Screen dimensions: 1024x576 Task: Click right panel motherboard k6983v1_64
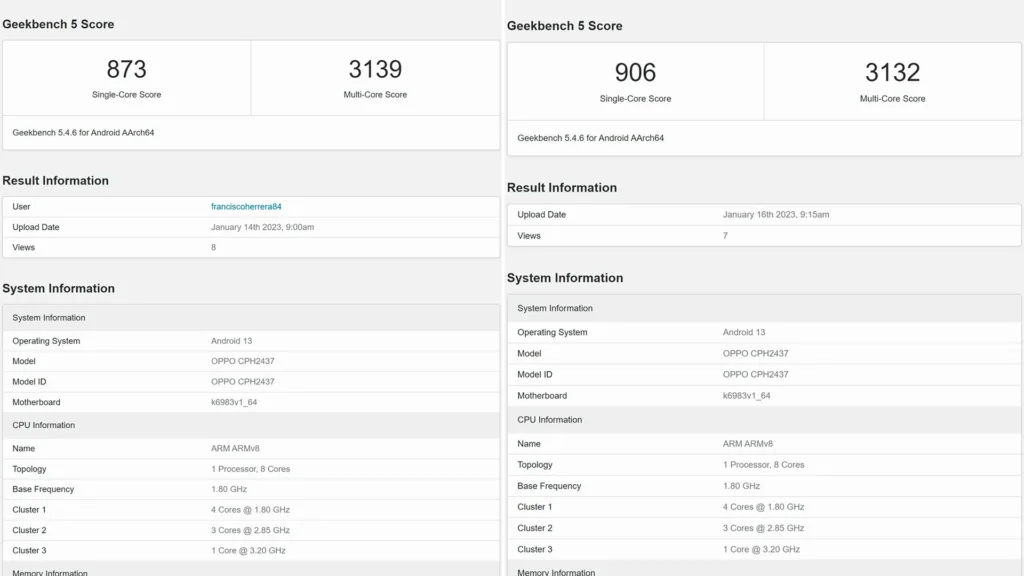coord(746,396)
